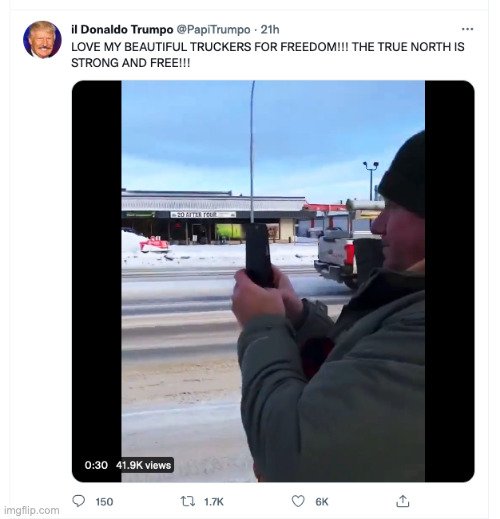Open the three-dot more options menu
This screenshot has width=500, height=519.
pyautogui.click(x=467, y=29)
